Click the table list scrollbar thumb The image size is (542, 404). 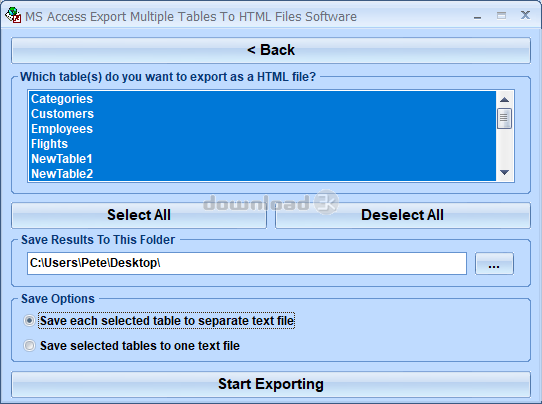[504, 119]
